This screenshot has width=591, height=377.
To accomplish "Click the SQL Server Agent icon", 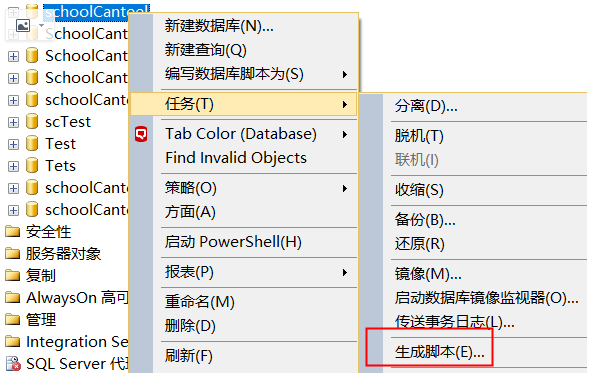I will [13, 364].
